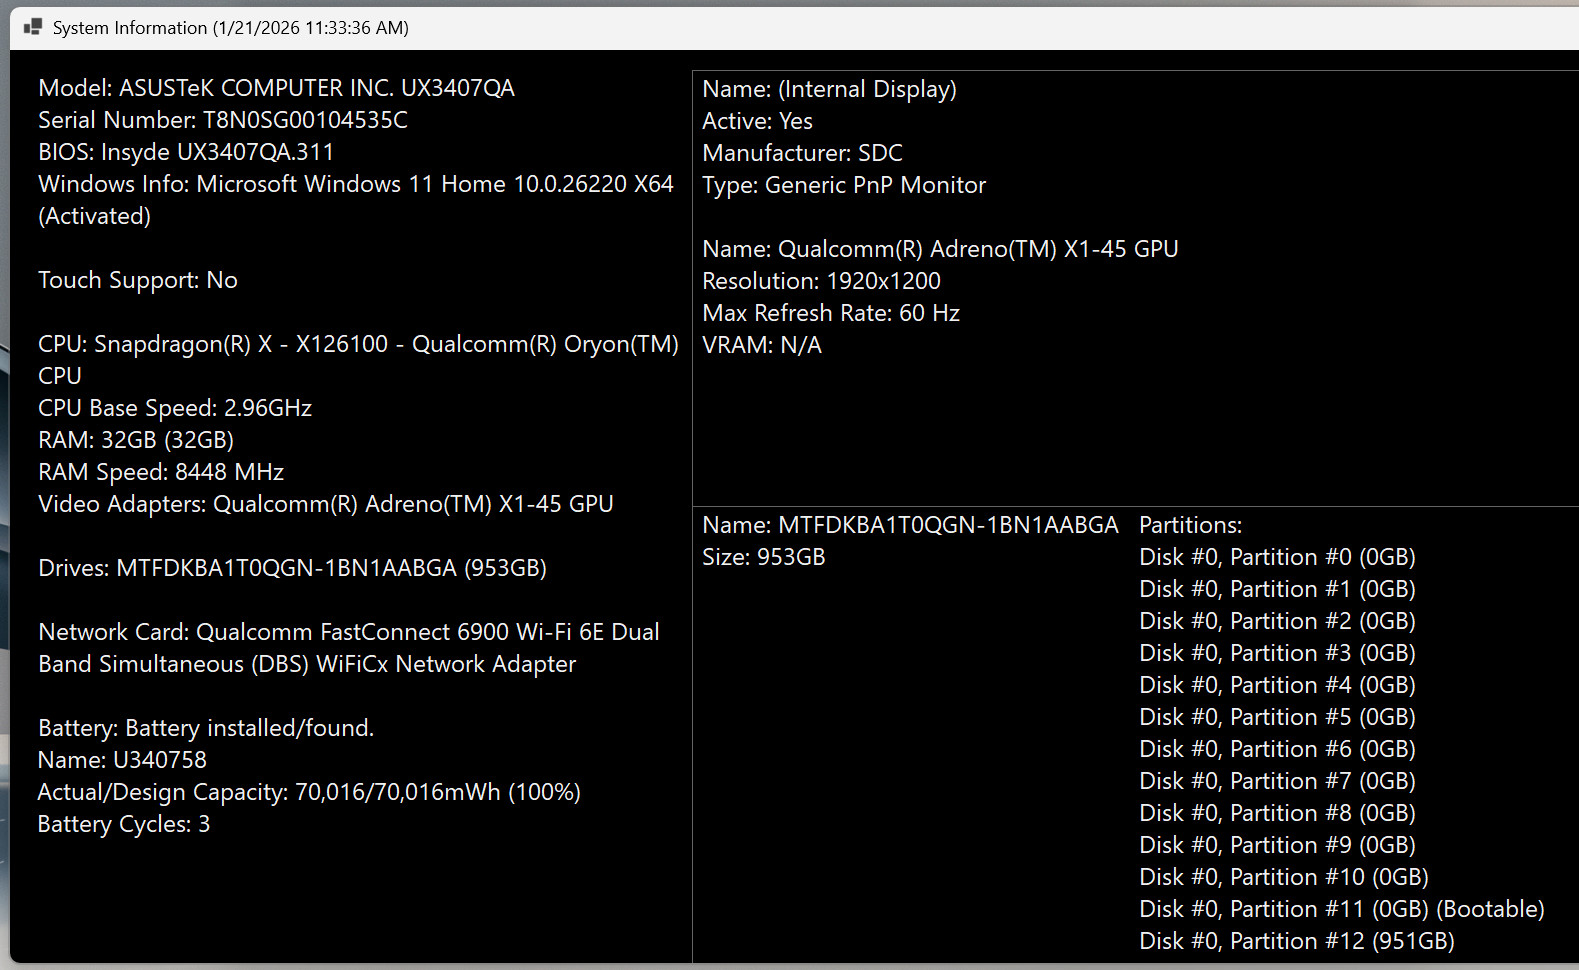The image size is (1579, 970).
Task: Select the CPU Snapdragon X line
Action: 358,344
